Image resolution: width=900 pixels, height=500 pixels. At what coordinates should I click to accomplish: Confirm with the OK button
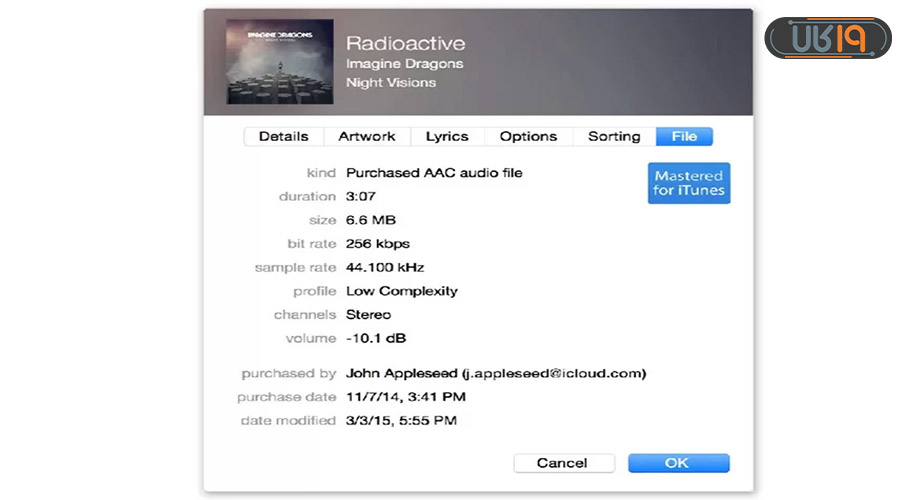(678, 463)
